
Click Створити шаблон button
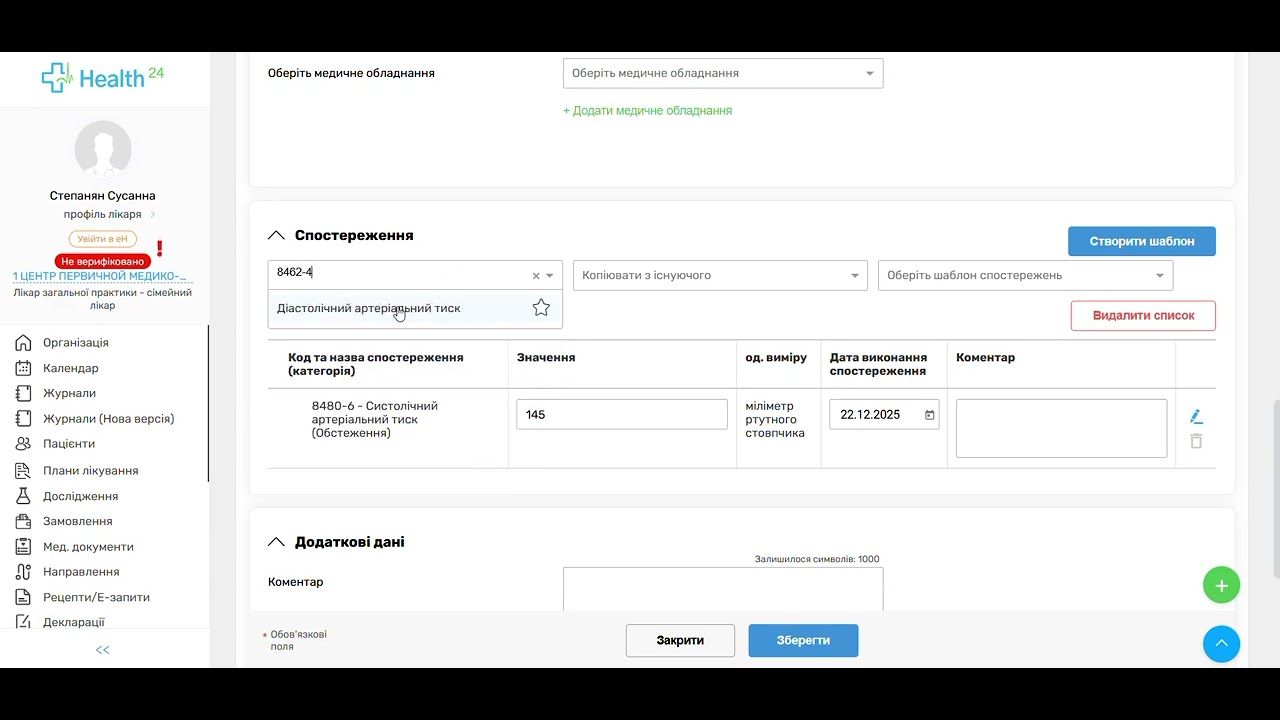tap(1142, 241)
